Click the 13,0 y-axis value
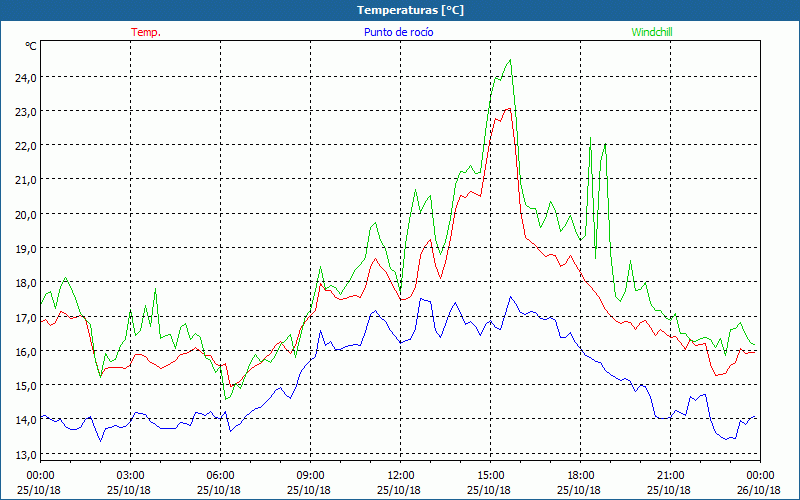800x500 pixels. click(26, 455)
